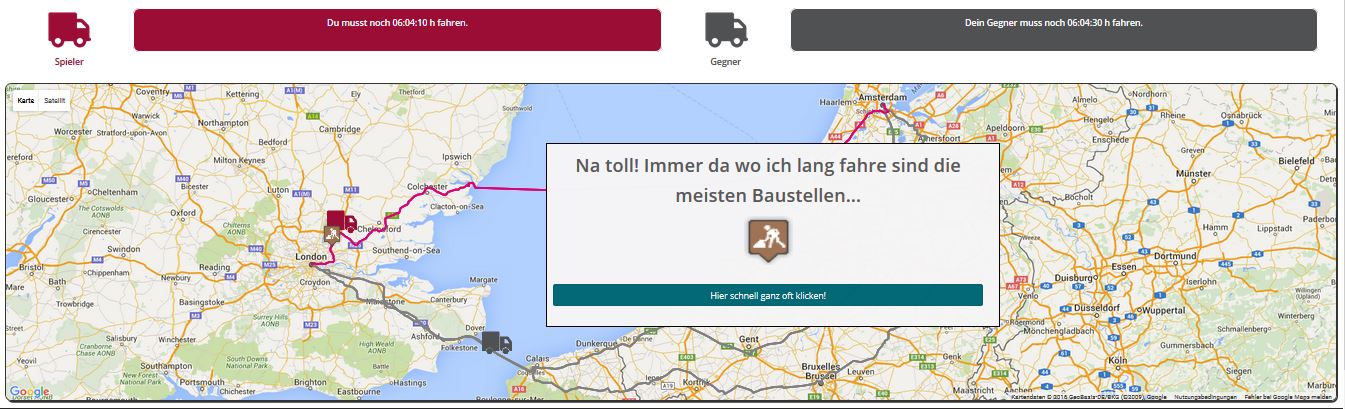Click the 'Spieler' label
This screenshot has height=409, width=1345.
[69, 62]
